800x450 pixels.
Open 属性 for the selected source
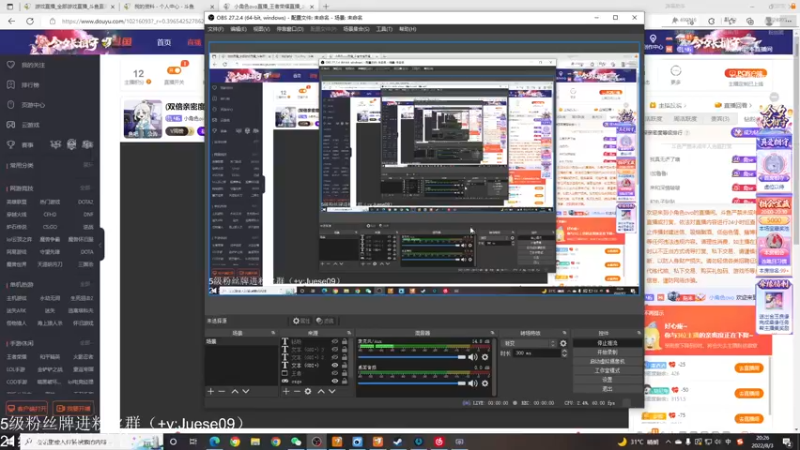click(x=302, y=321)
